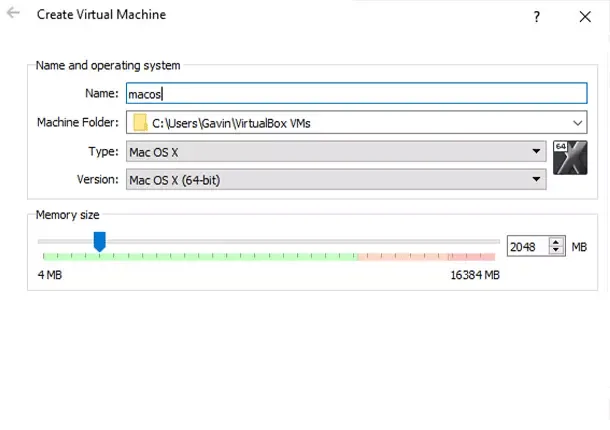Click the yellow folder icon in Machine Folder
The width and height of the screenshot is (610, 430).
click(x=140, y=123)
